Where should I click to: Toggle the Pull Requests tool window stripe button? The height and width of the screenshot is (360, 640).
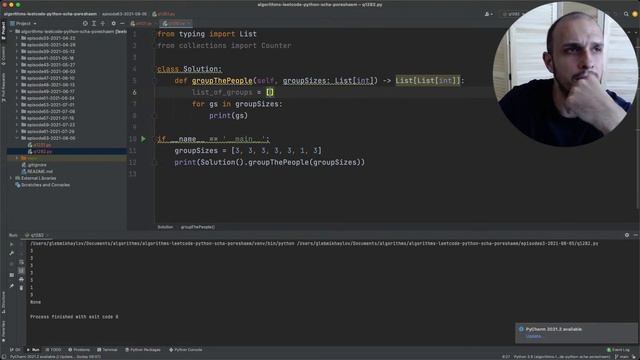point(3,87)
